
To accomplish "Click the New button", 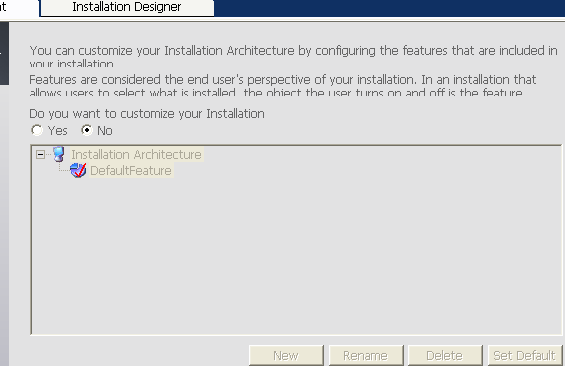I will click(x=286, y=356).
